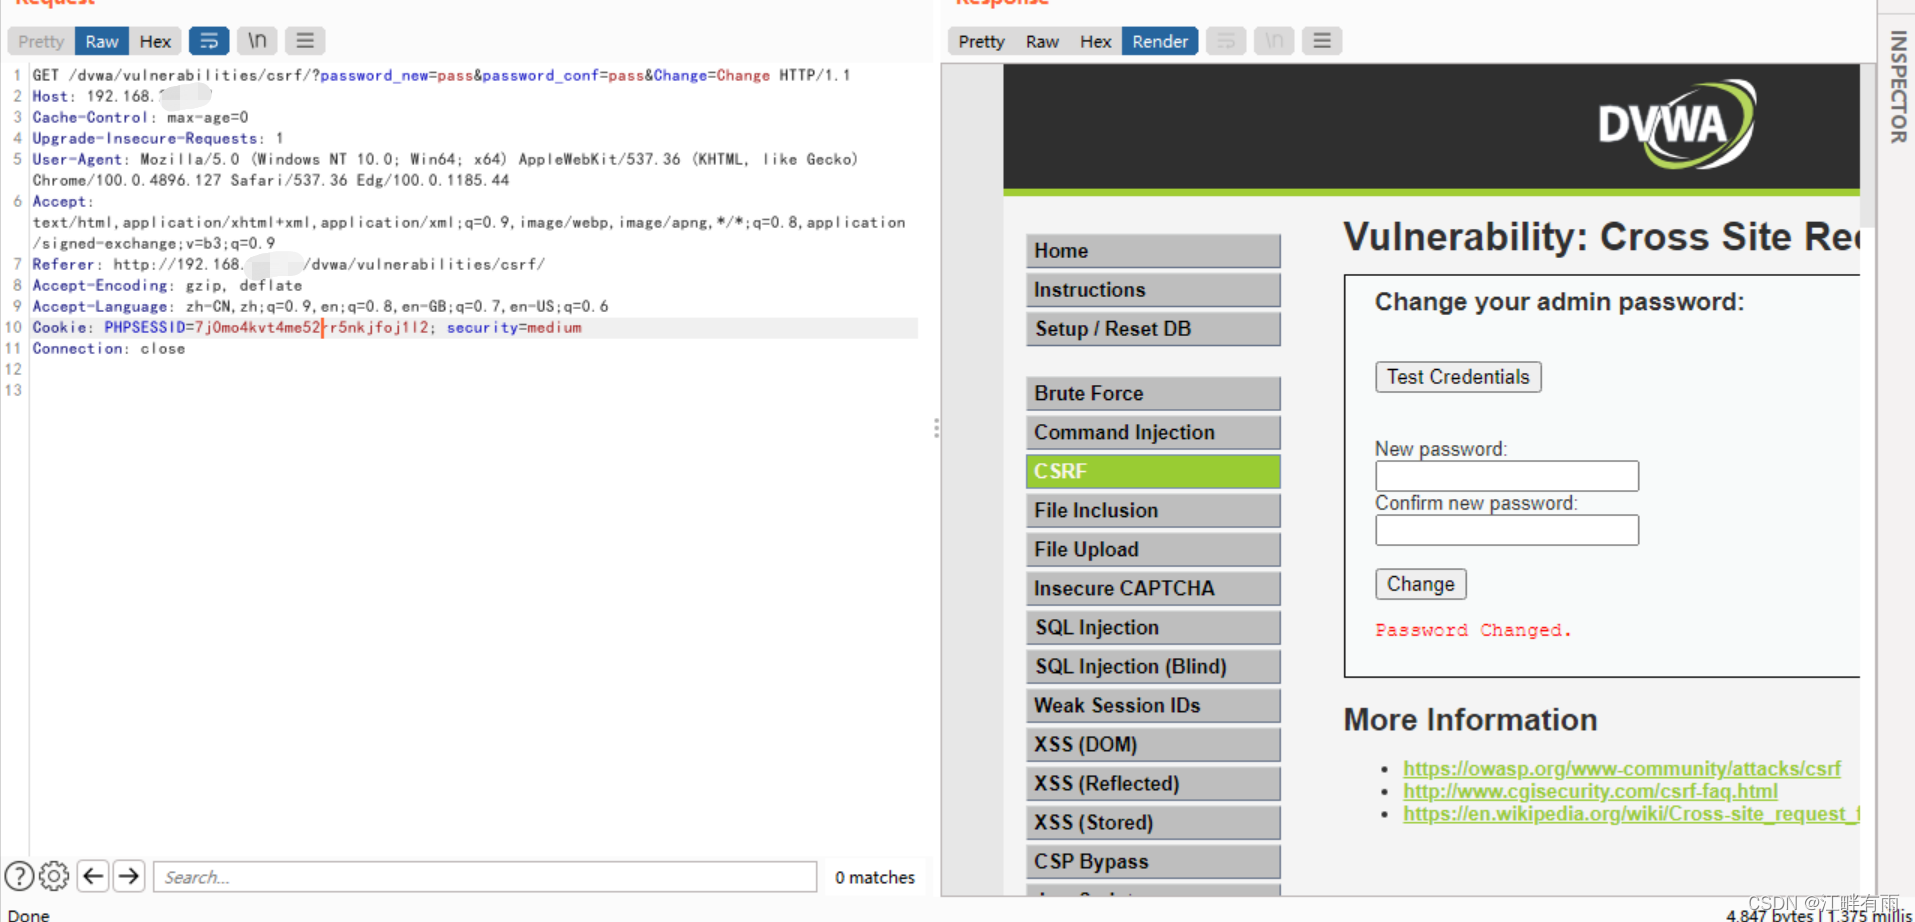
Task: Click 'Accept-Language' header line
Action: click(320, 306)
